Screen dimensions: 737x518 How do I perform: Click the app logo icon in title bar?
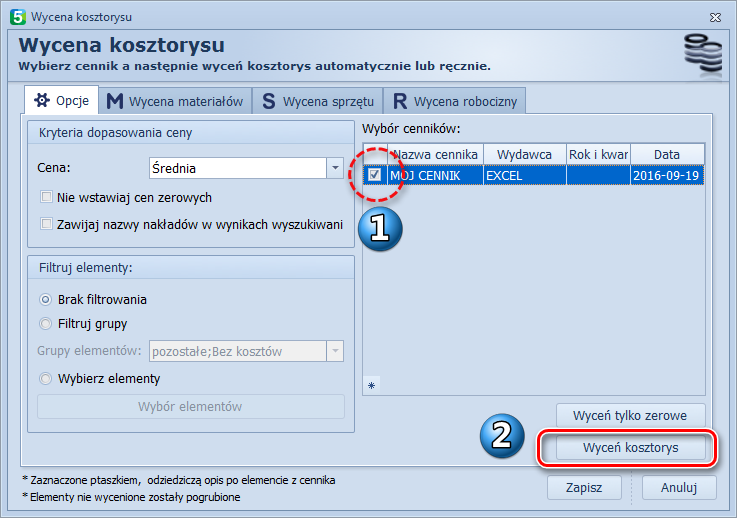click(17, 17)
